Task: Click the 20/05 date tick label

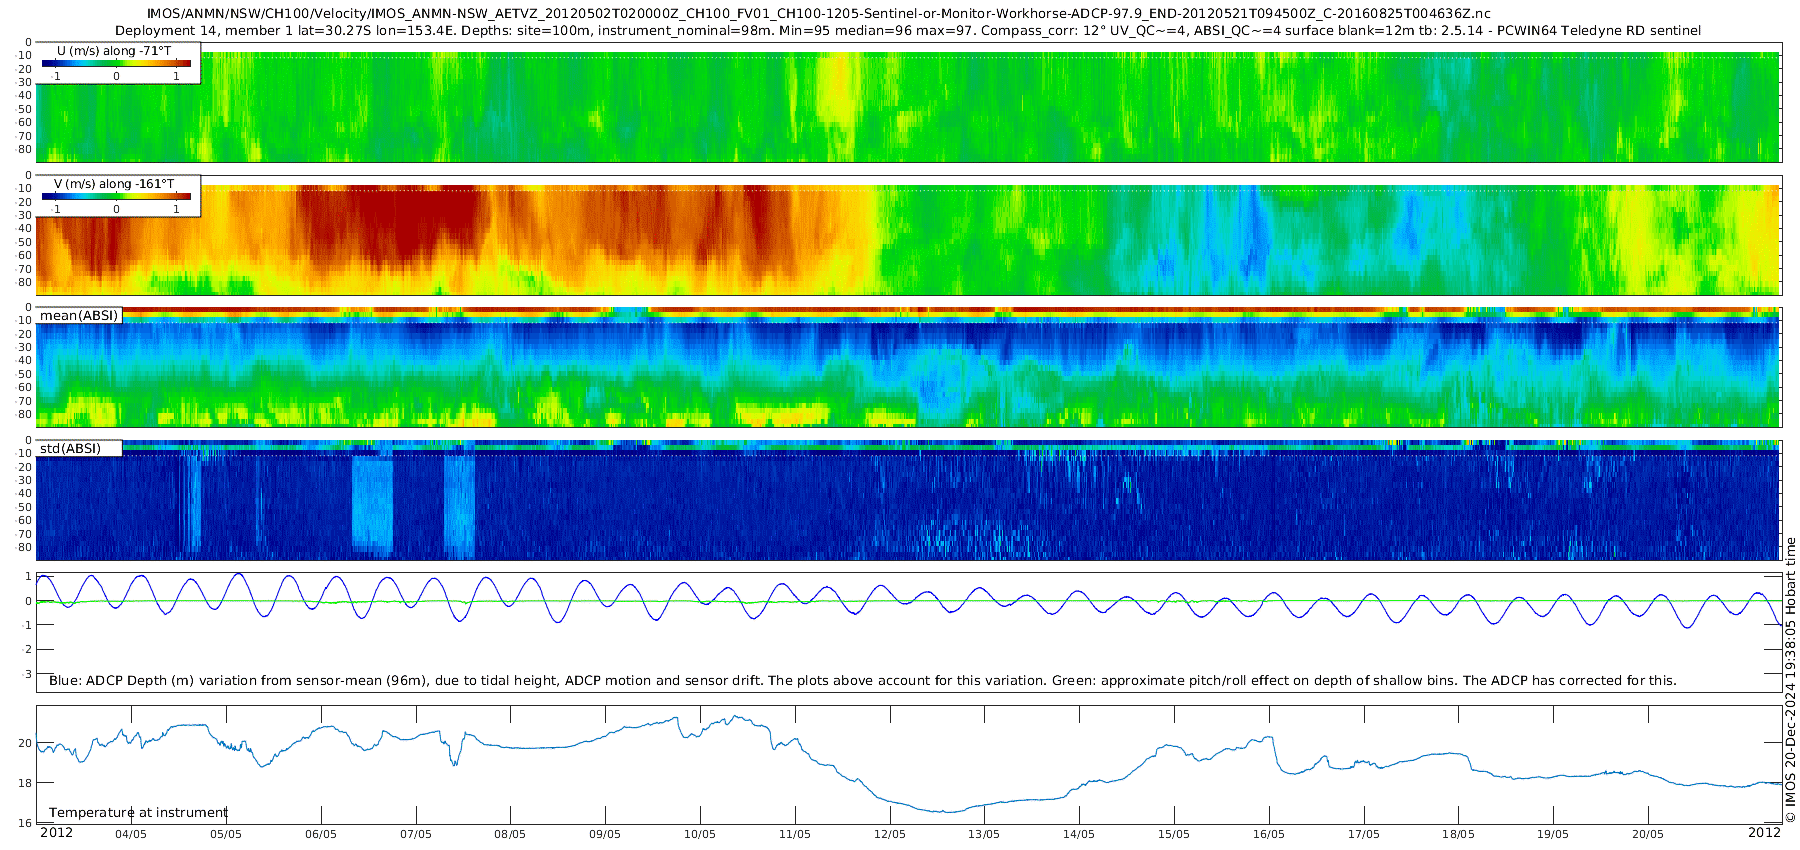Action: [x=1648, y=834]
